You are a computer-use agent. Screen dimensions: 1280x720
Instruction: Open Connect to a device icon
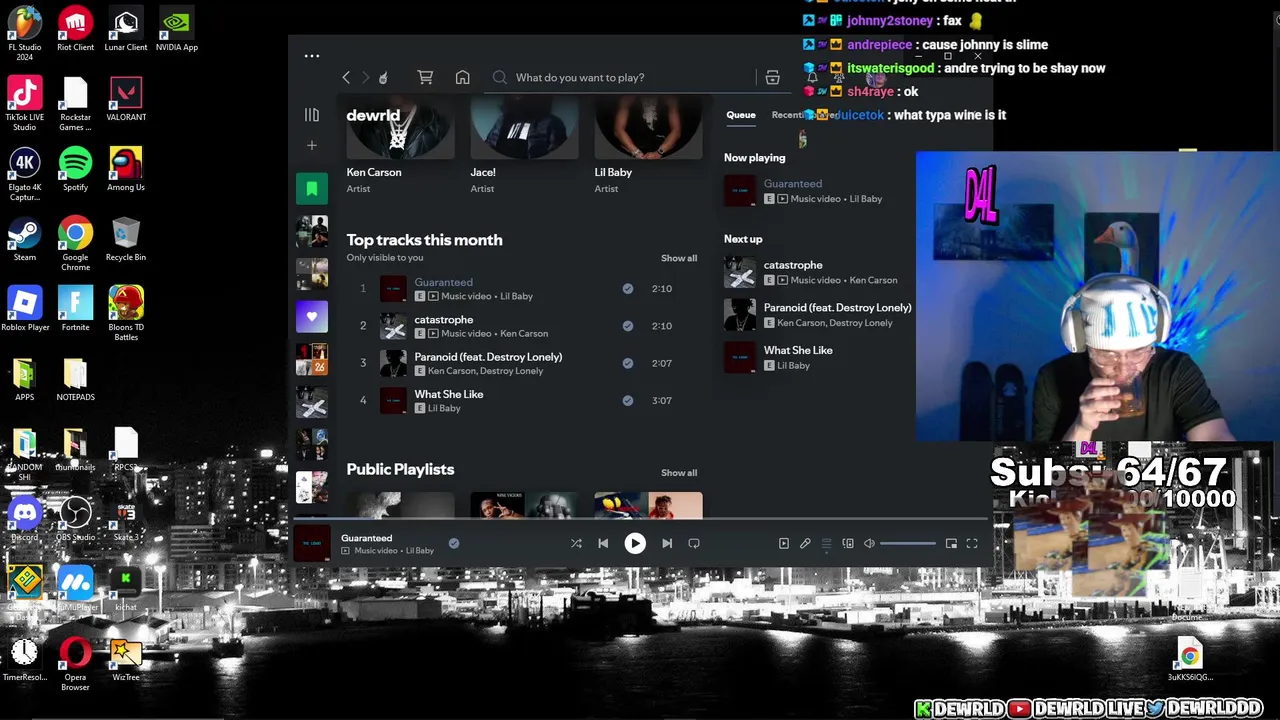point(848,543)
